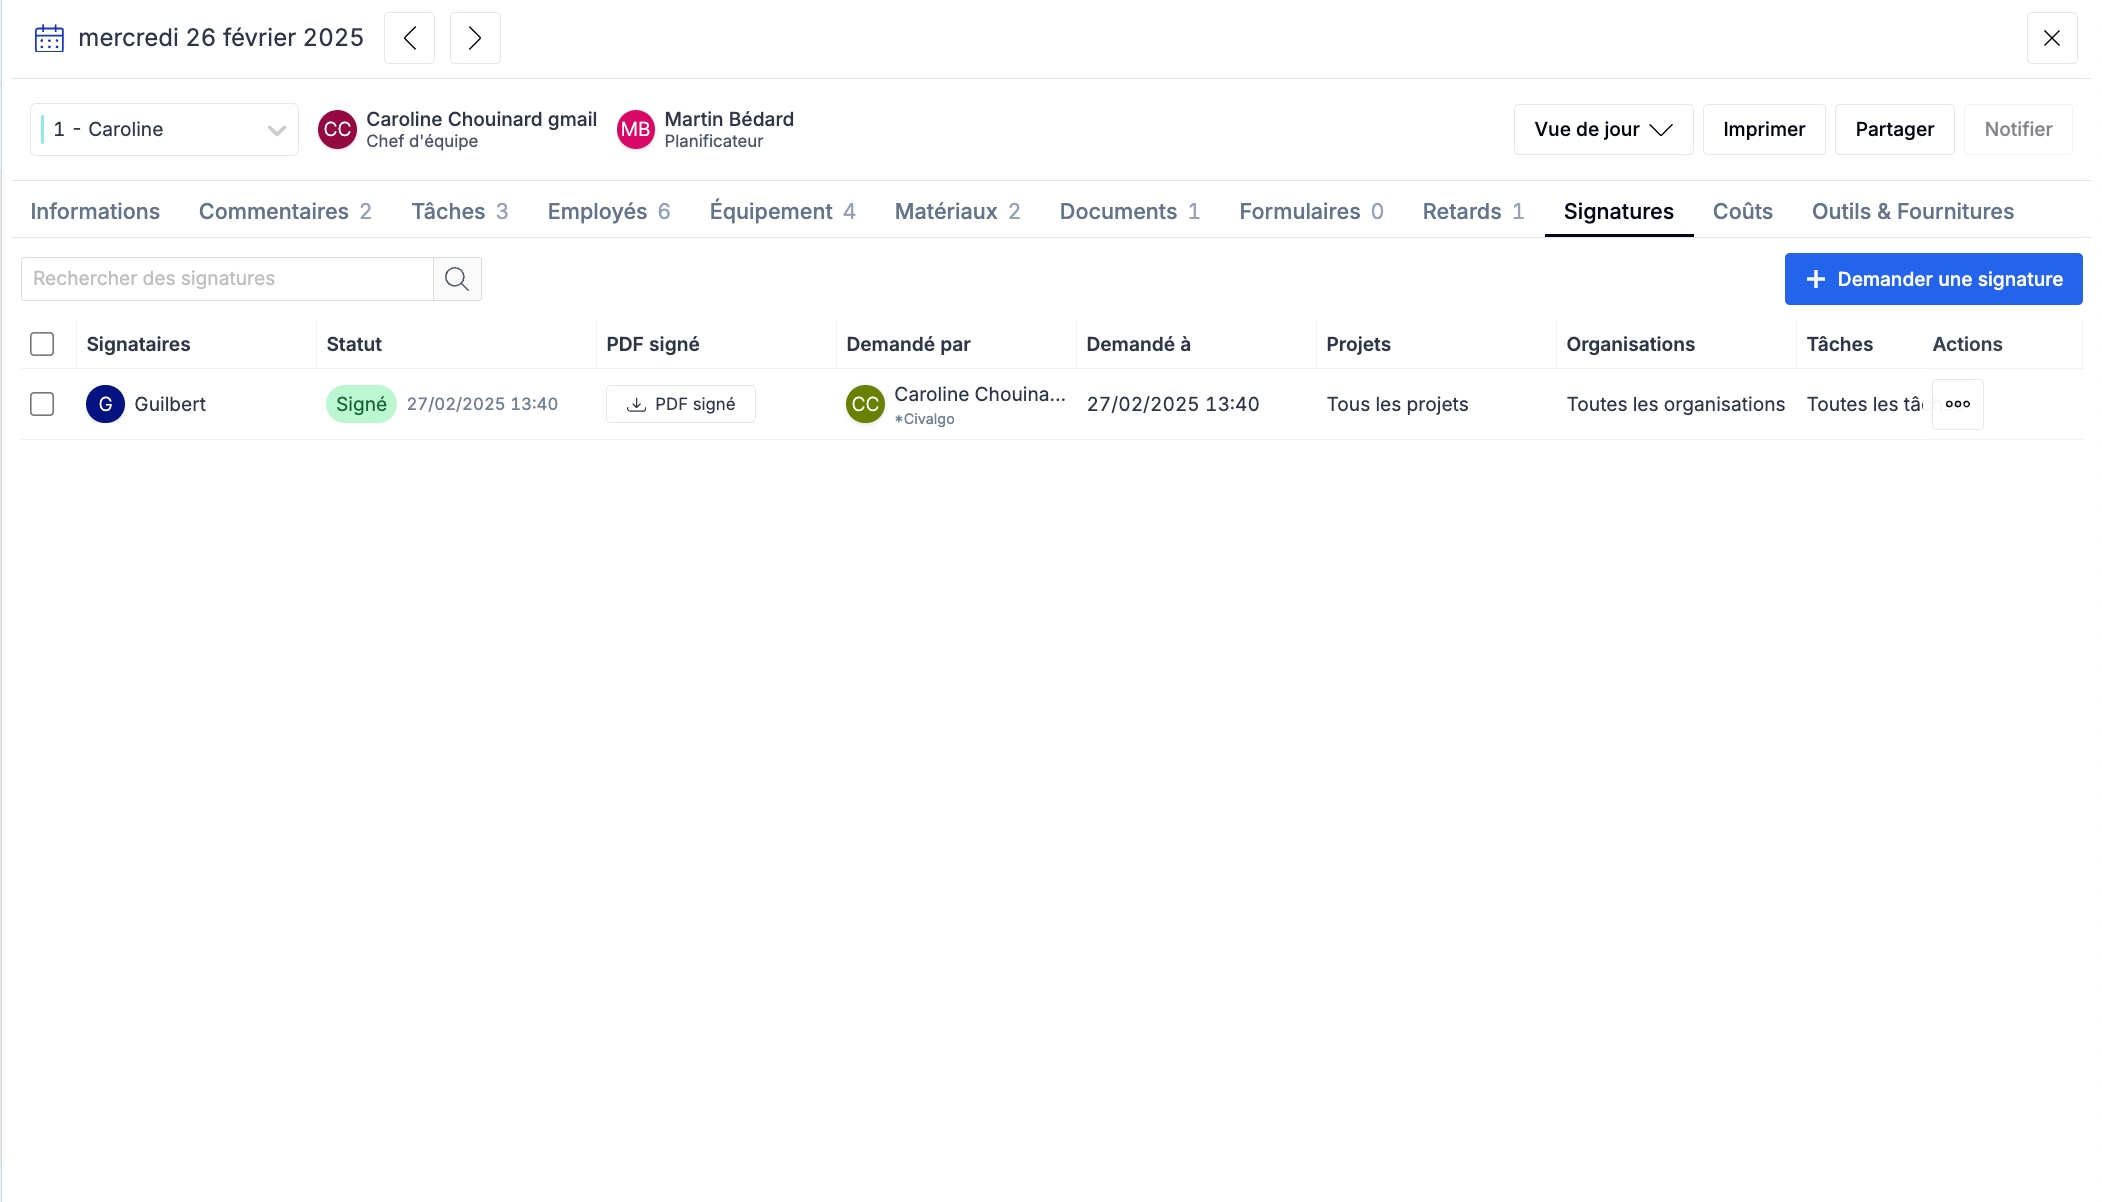The width and height of the screenshot is (2102, 1202).
Task: Switch to the Employés tab
Action: [x=608, y=211]
